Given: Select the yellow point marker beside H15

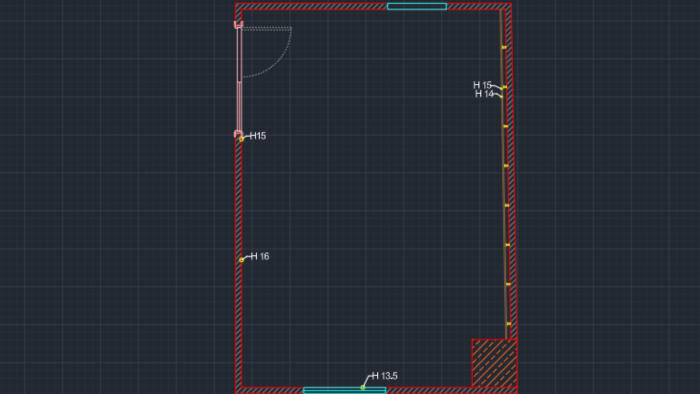Looking at the screenshot, I should click(x=242, y=139).
